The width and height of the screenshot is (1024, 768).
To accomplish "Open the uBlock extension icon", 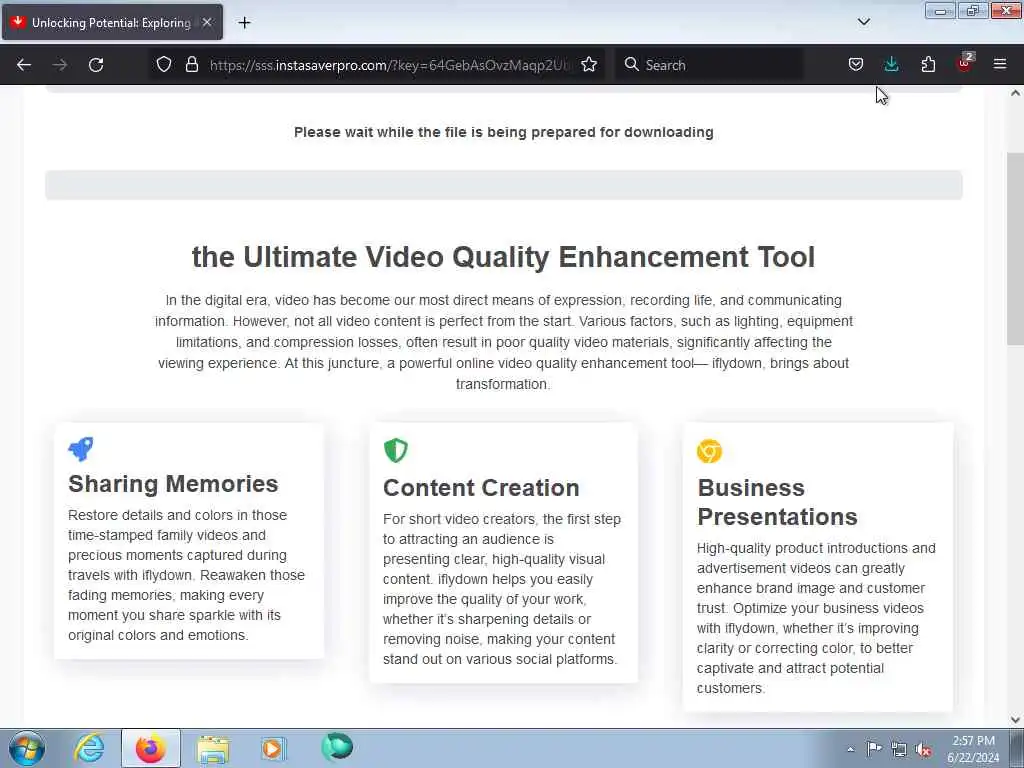I will pyautogui.click(x=965, y=63).
